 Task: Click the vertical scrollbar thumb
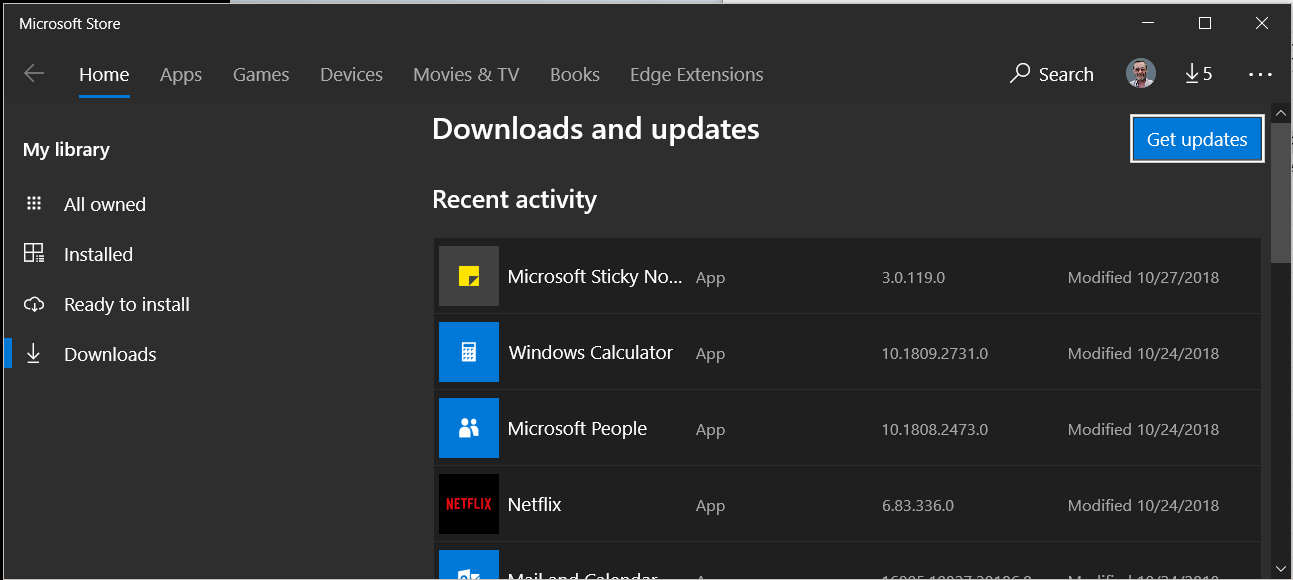1280,193
